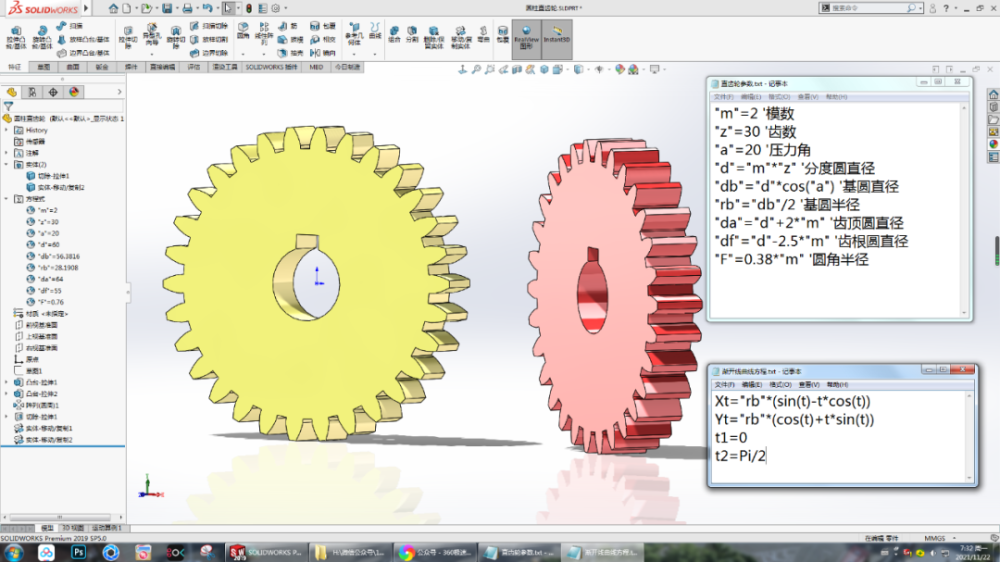
Task: Switch to SOLIDWORKS taskbar button
Action: [266, 552]
